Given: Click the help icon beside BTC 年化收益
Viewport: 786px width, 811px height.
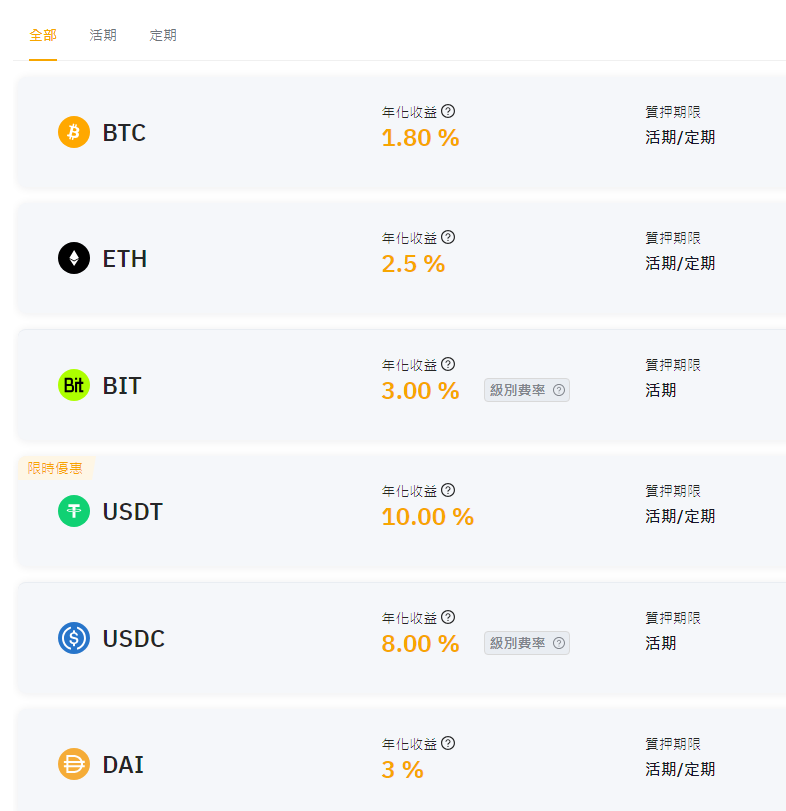Looking at the screenshot, I should (448, 111).
